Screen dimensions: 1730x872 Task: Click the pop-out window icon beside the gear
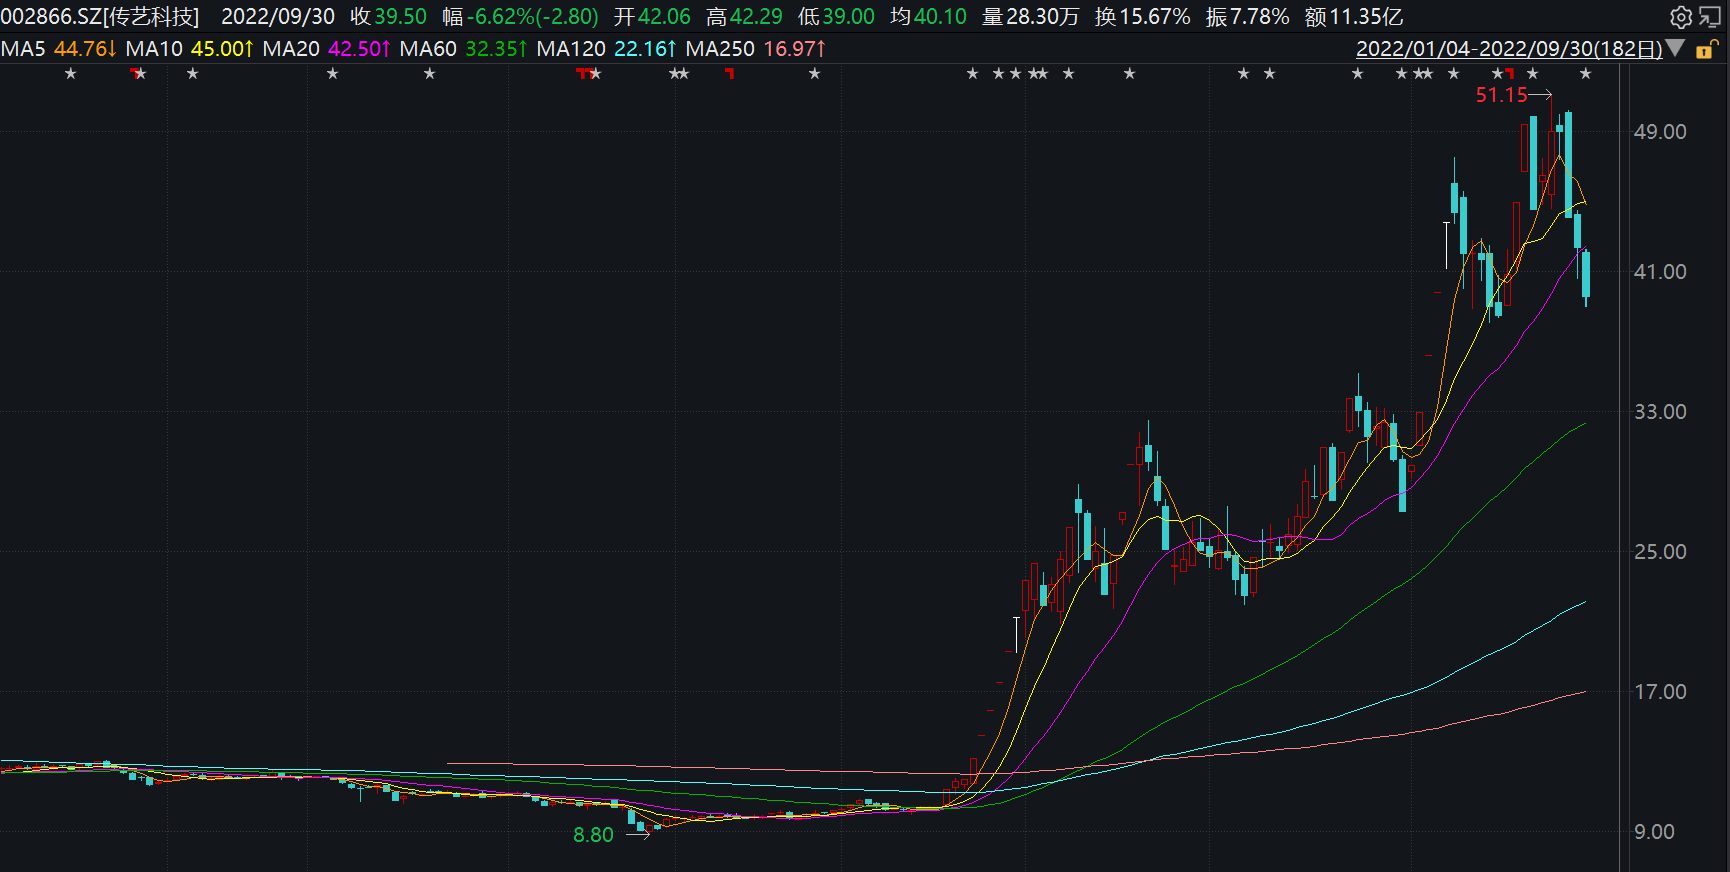[1710, 17]
